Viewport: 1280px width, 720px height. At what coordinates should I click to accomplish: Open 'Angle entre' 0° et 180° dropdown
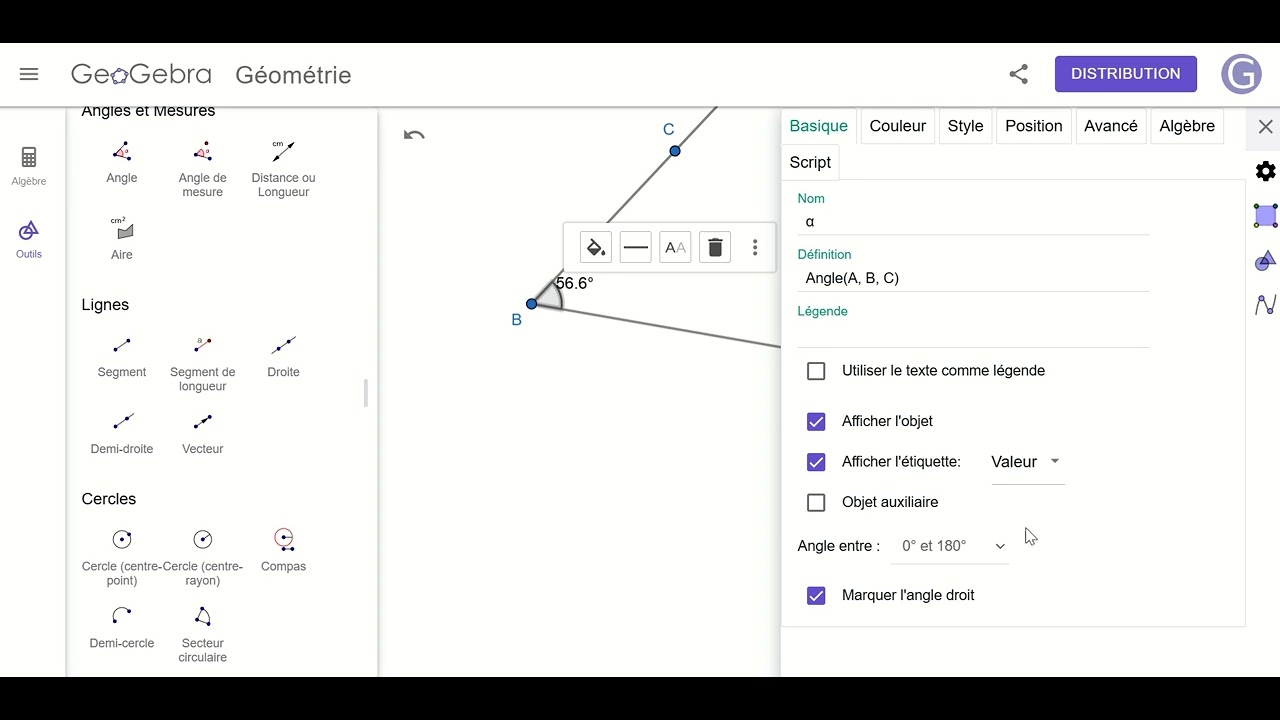(950, 546)
